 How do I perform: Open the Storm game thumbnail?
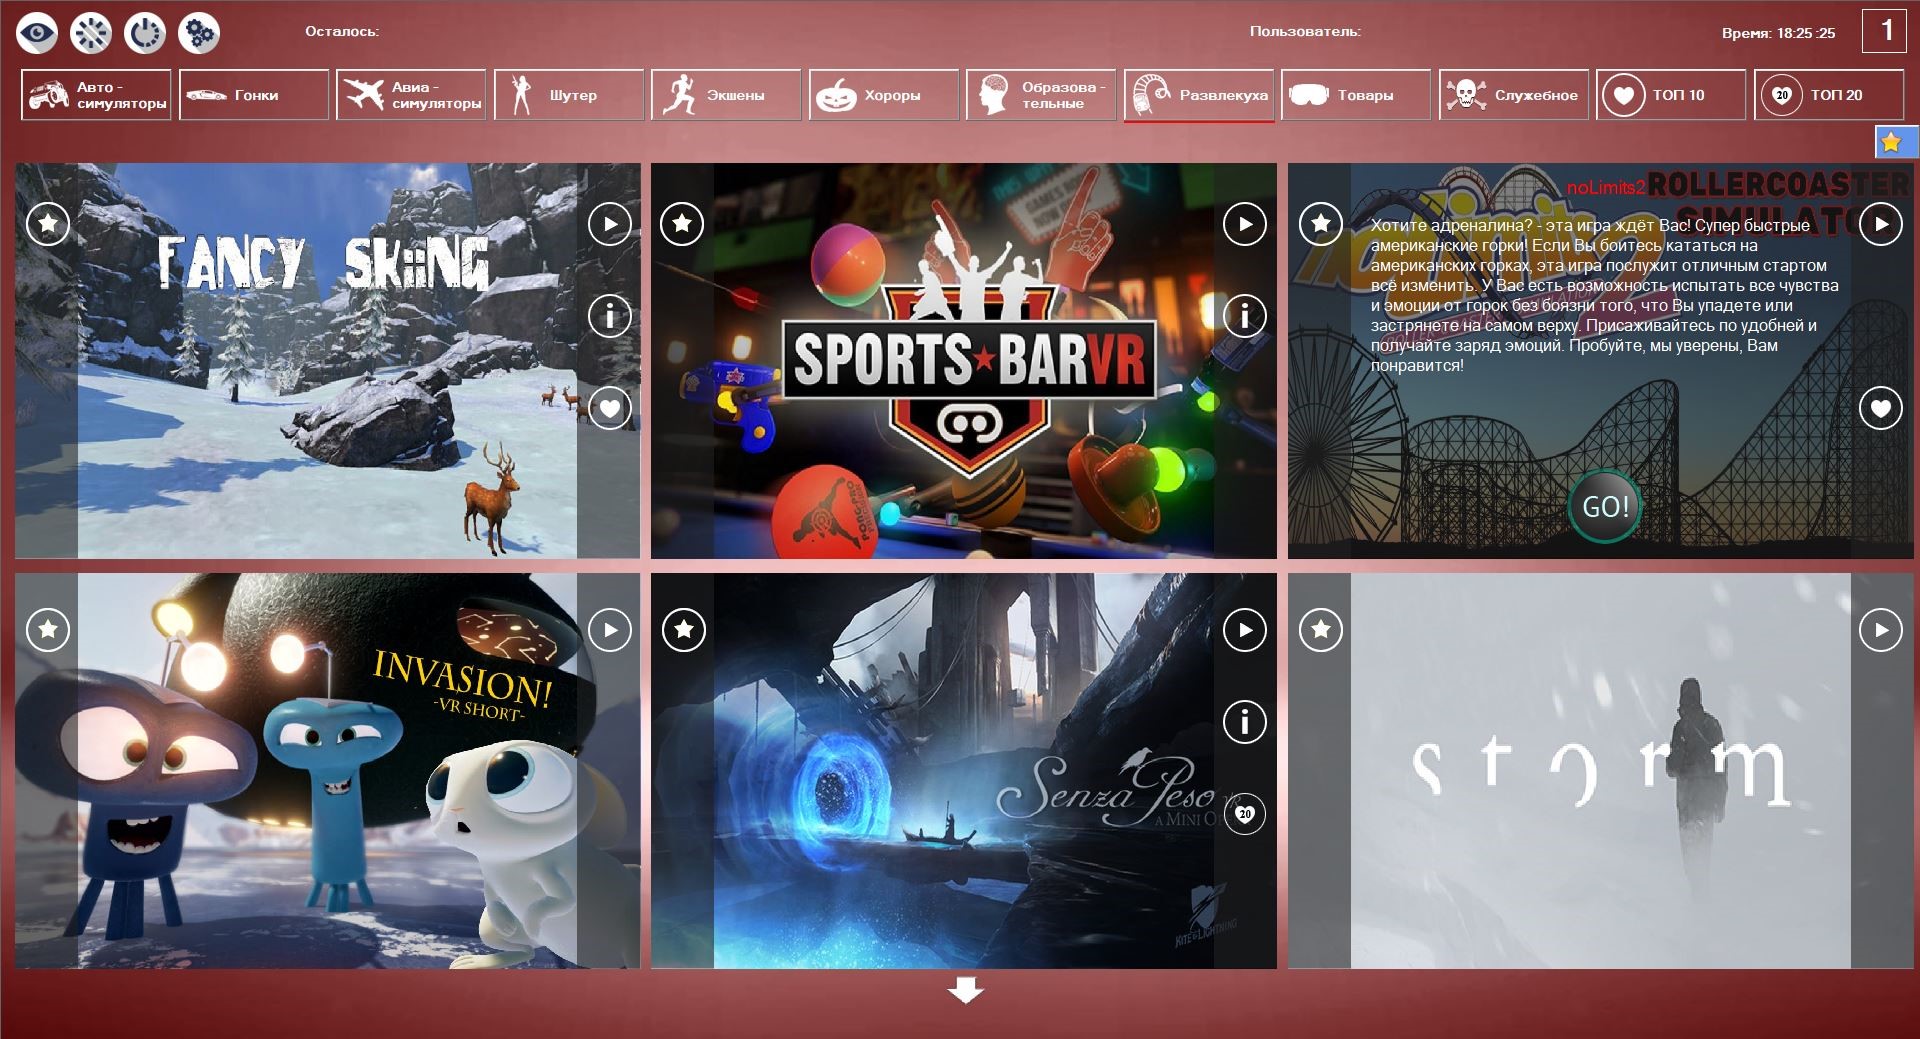pos(1600,770)
